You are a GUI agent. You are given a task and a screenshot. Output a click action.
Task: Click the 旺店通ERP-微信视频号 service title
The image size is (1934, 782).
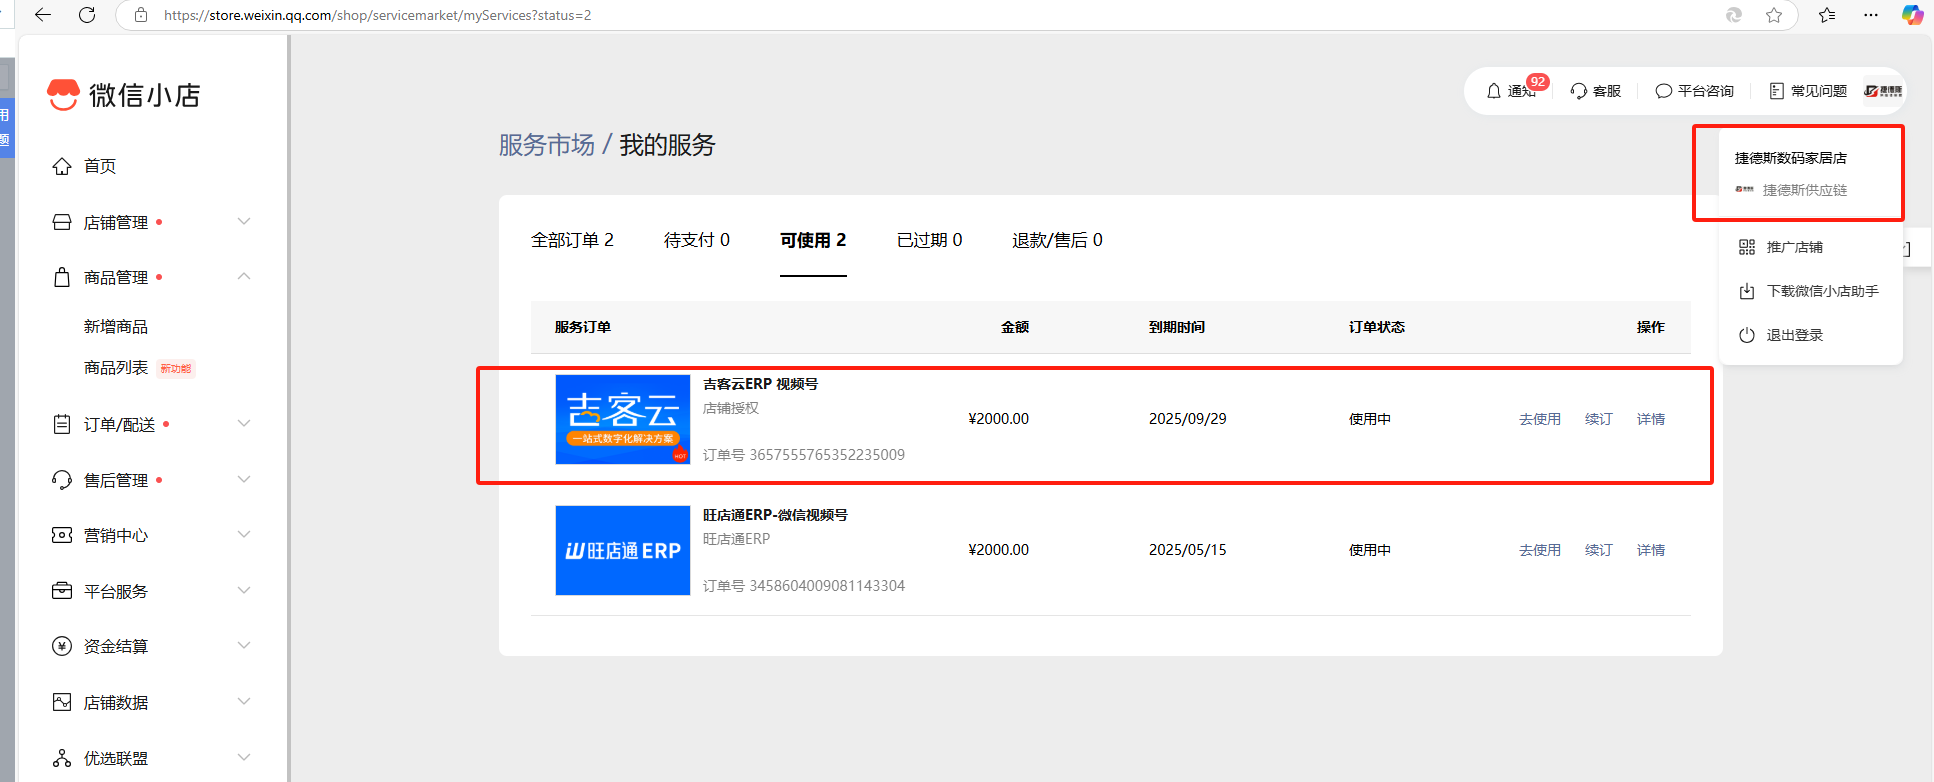[x=775, y=515]
